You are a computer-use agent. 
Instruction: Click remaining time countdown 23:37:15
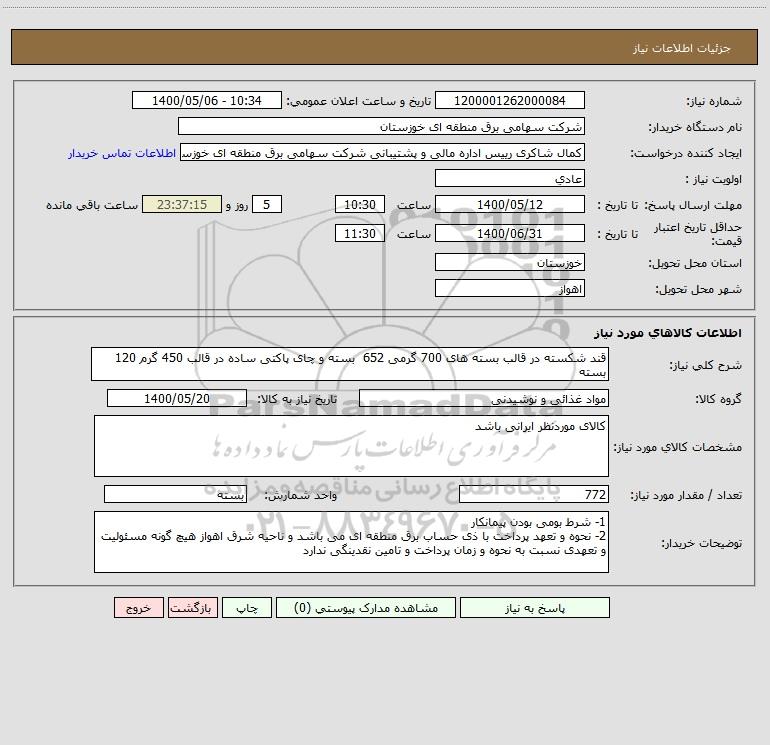[182, 204]
